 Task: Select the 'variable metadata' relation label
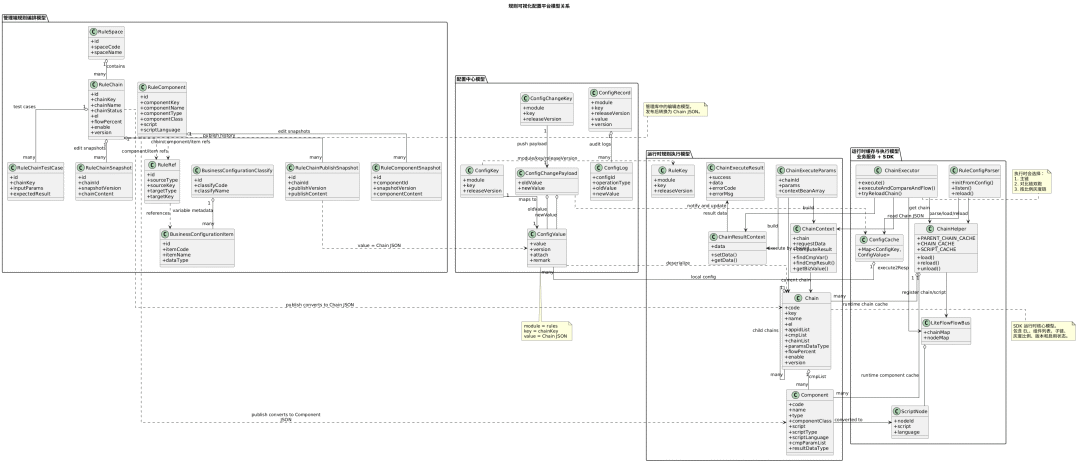[191, 209]
